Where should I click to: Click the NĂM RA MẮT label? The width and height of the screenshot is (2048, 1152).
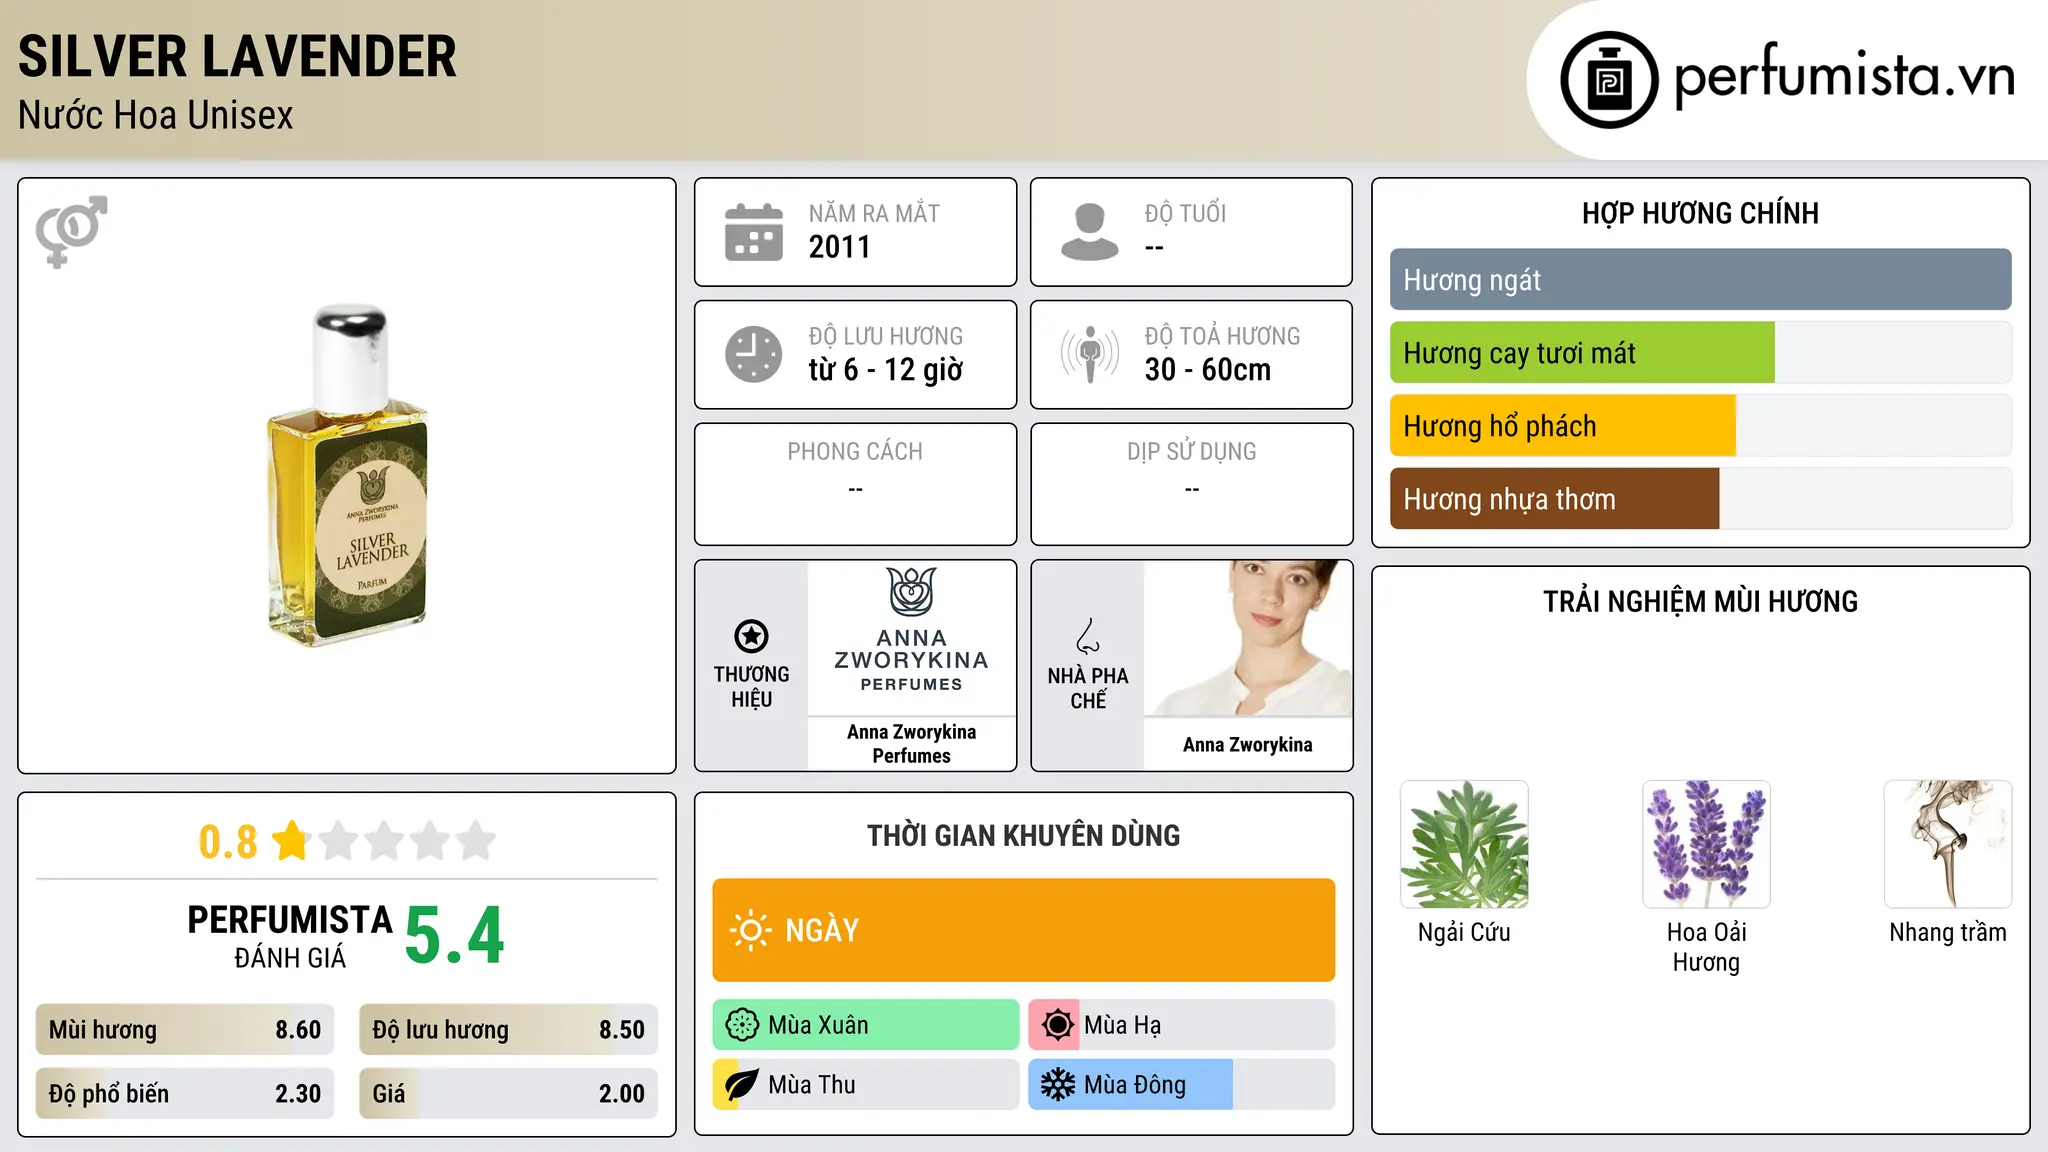(874, 213)
